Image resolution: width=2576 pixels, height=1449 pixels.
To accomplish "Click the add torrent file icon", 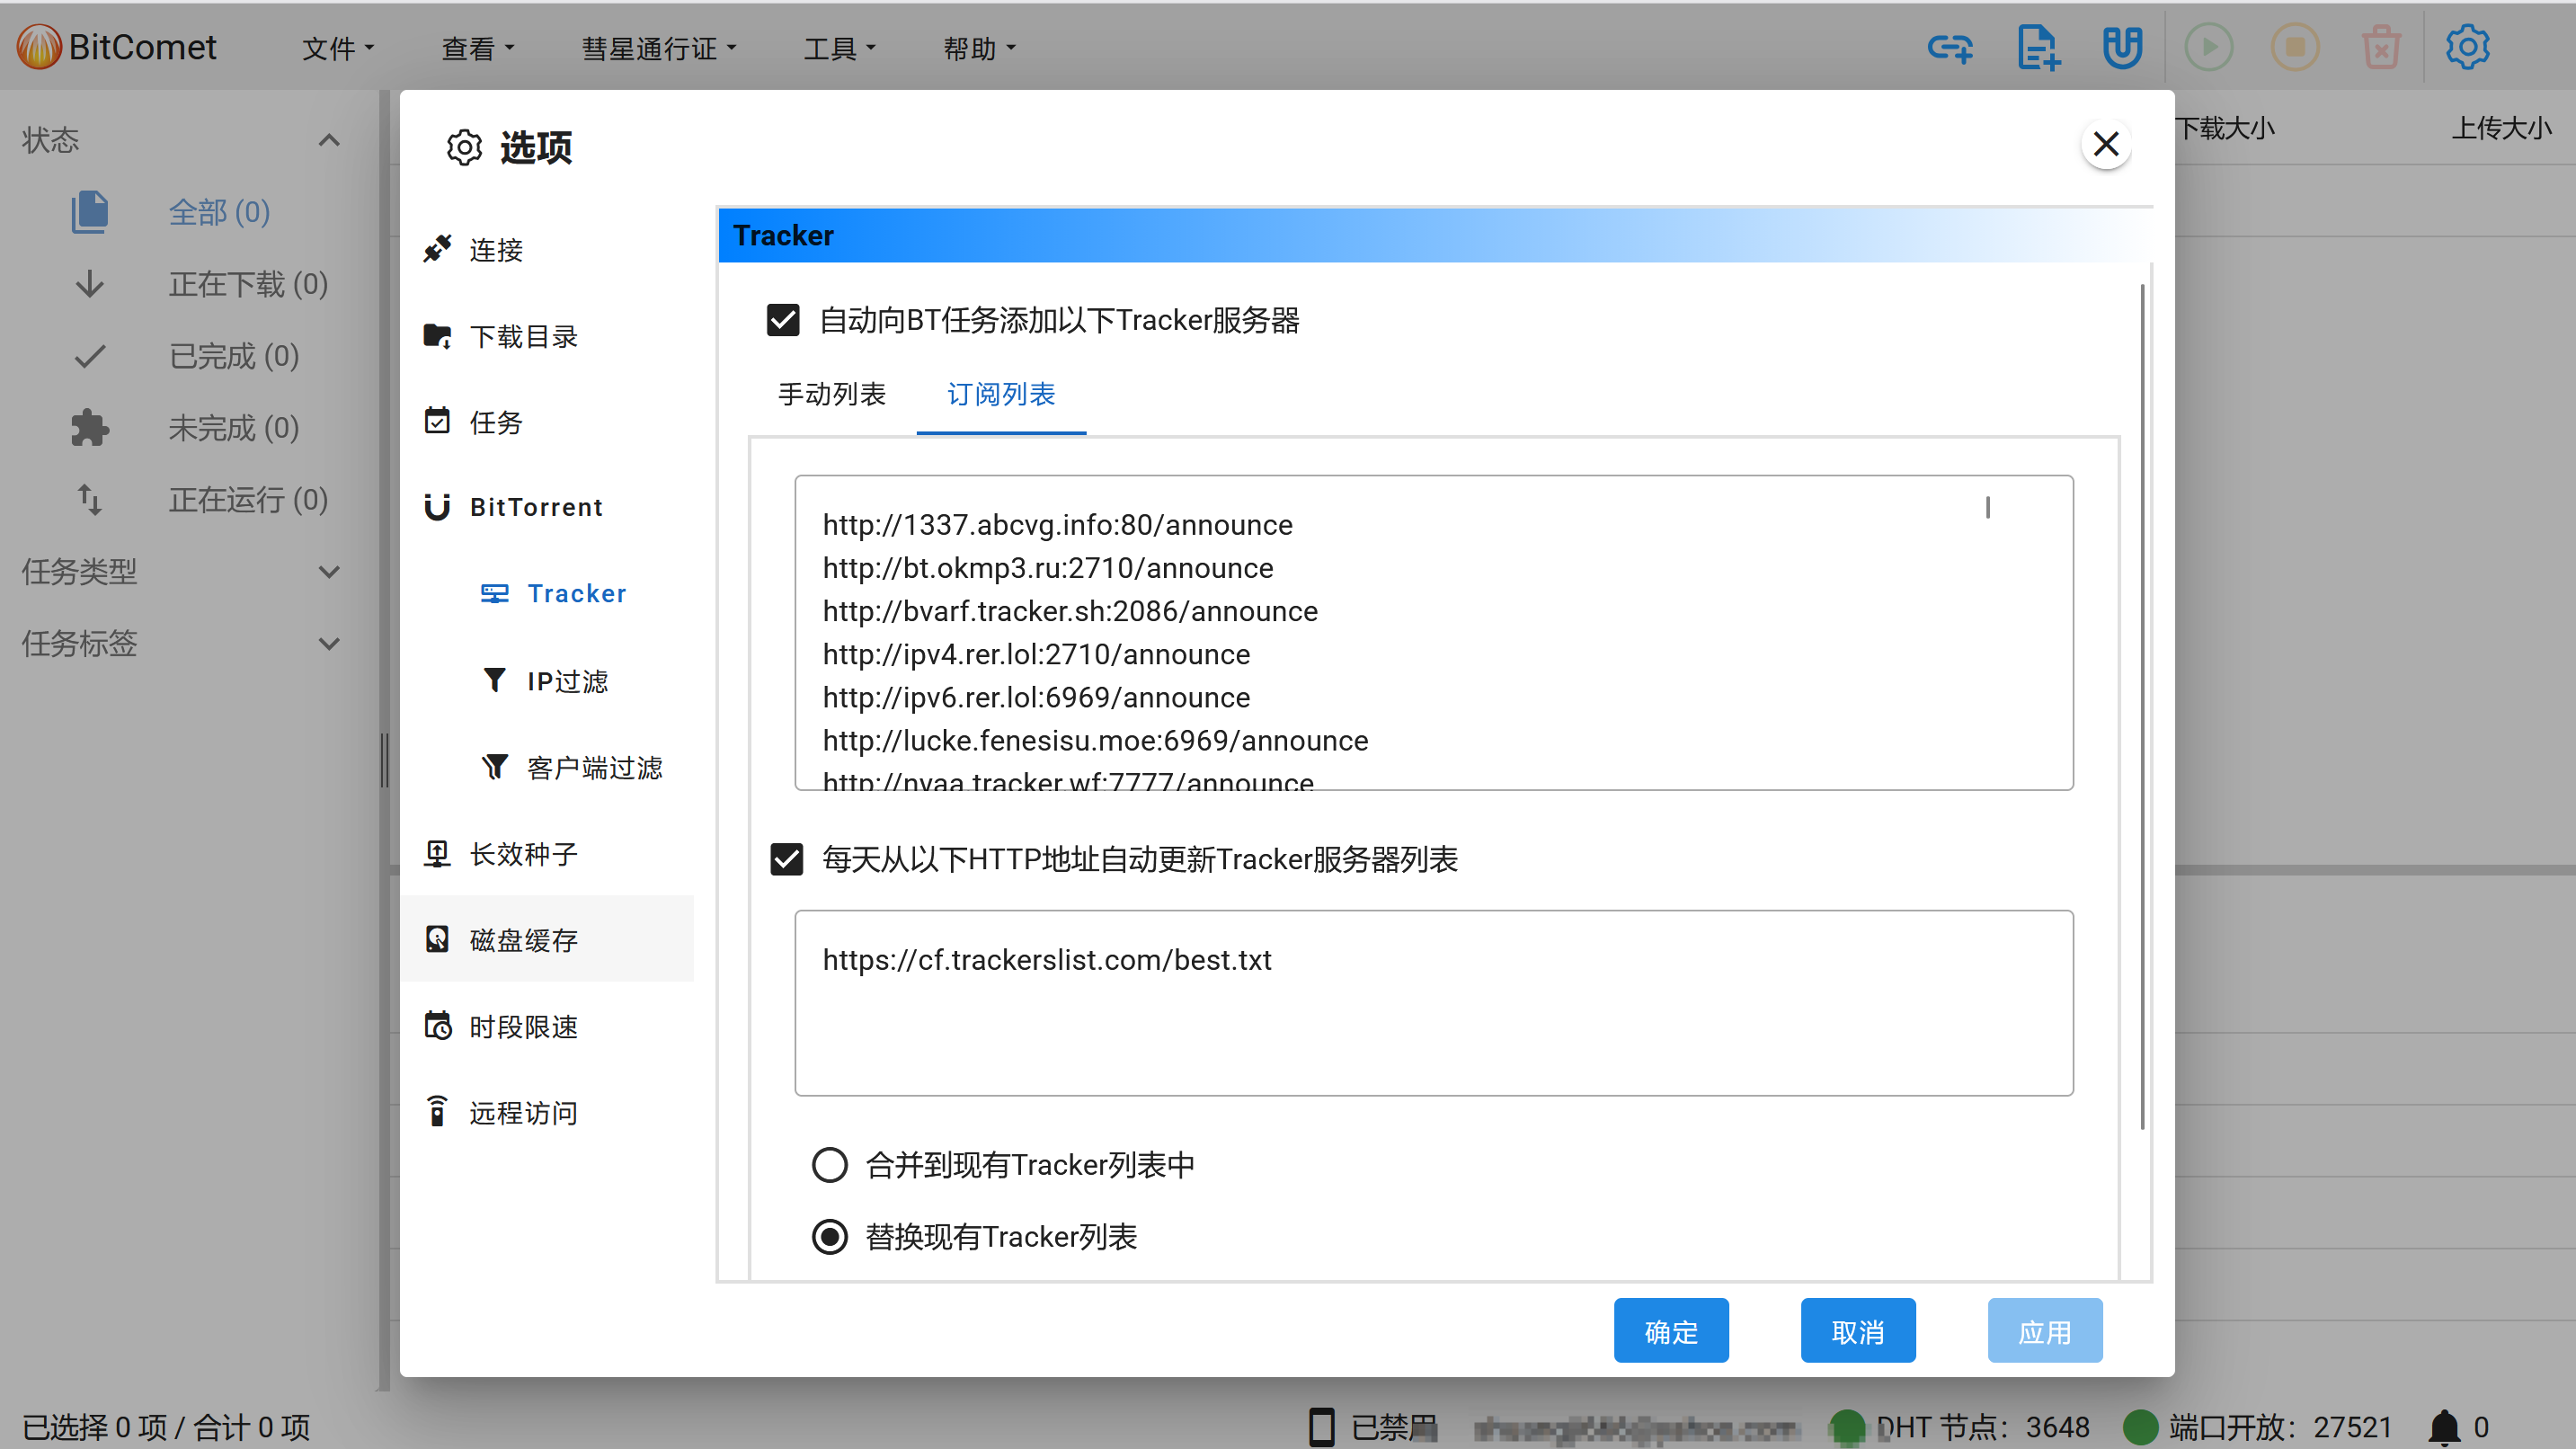I will pyautogui.click(x=2037, y=47).
